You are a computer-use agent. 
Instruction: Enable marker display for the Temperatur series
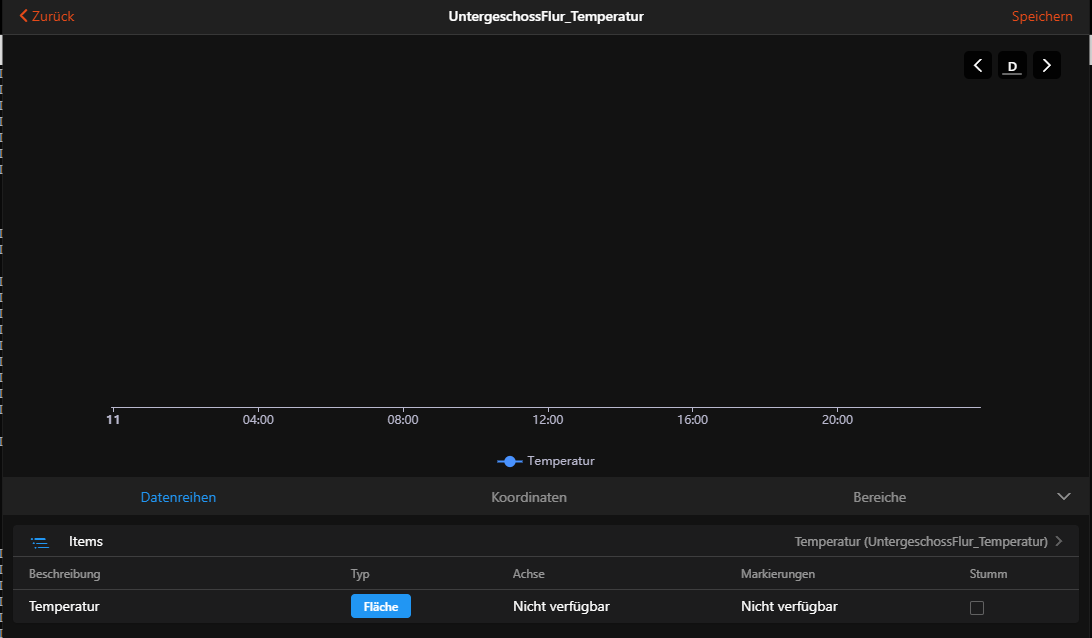tap(789, 606)
